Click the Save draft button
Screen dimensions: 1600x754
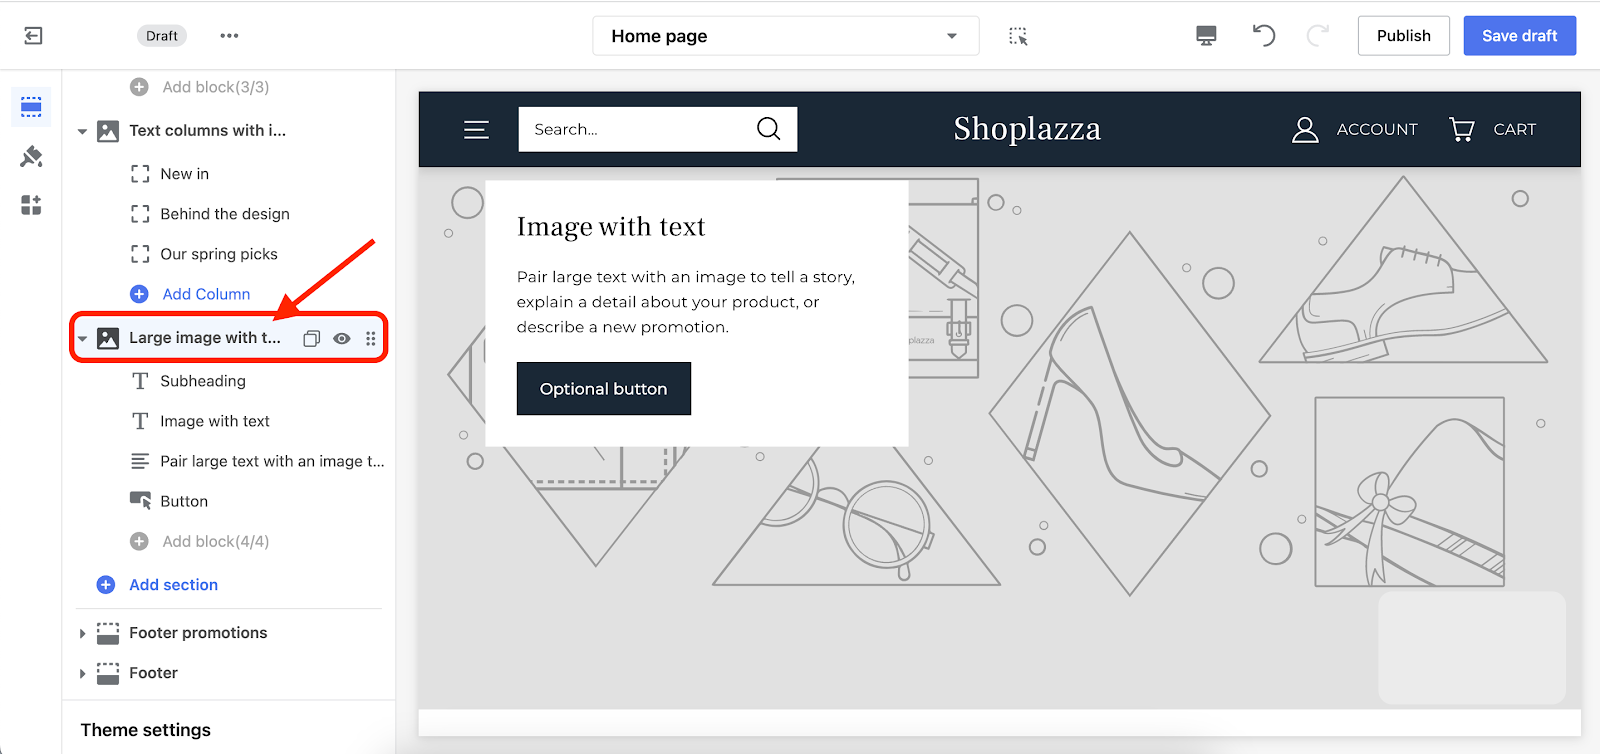pyautogui.click(x=1519, y=36)
